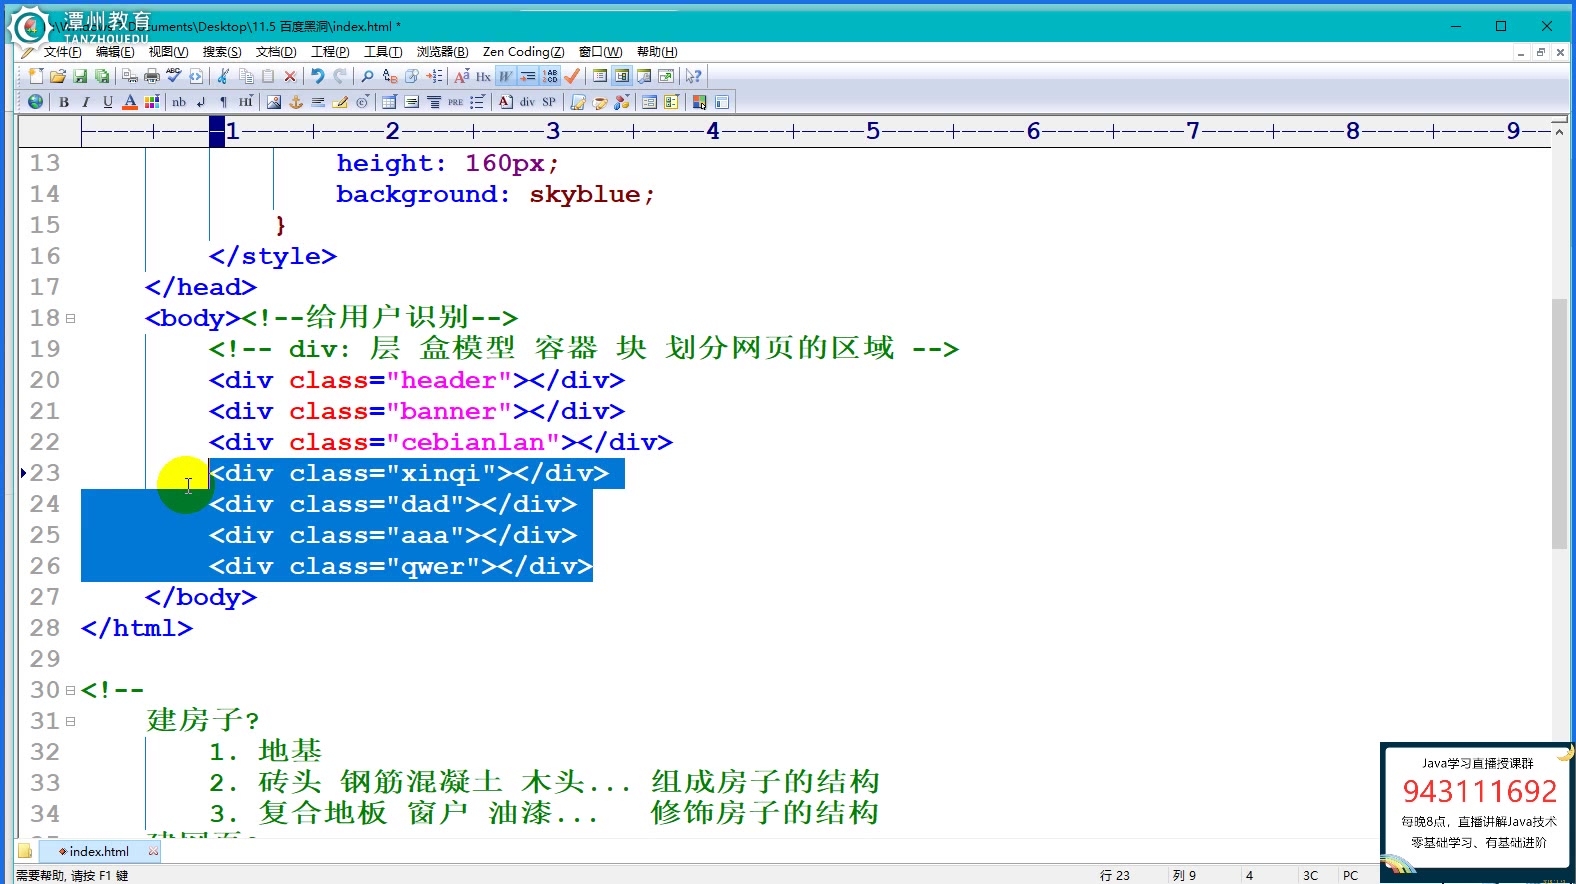
Task: Click the 行 23 status bar entry
Action: 1115,875
